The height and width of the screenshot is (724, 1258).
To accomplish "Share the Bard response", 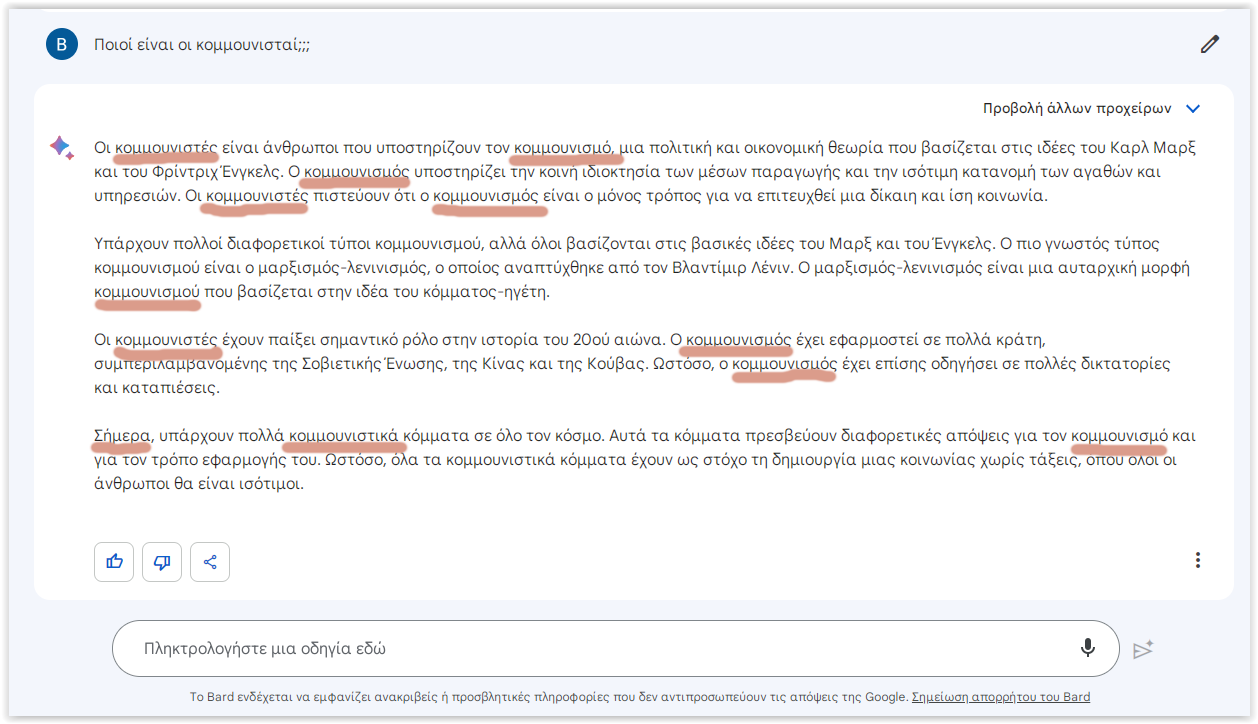I will point(210,562).
